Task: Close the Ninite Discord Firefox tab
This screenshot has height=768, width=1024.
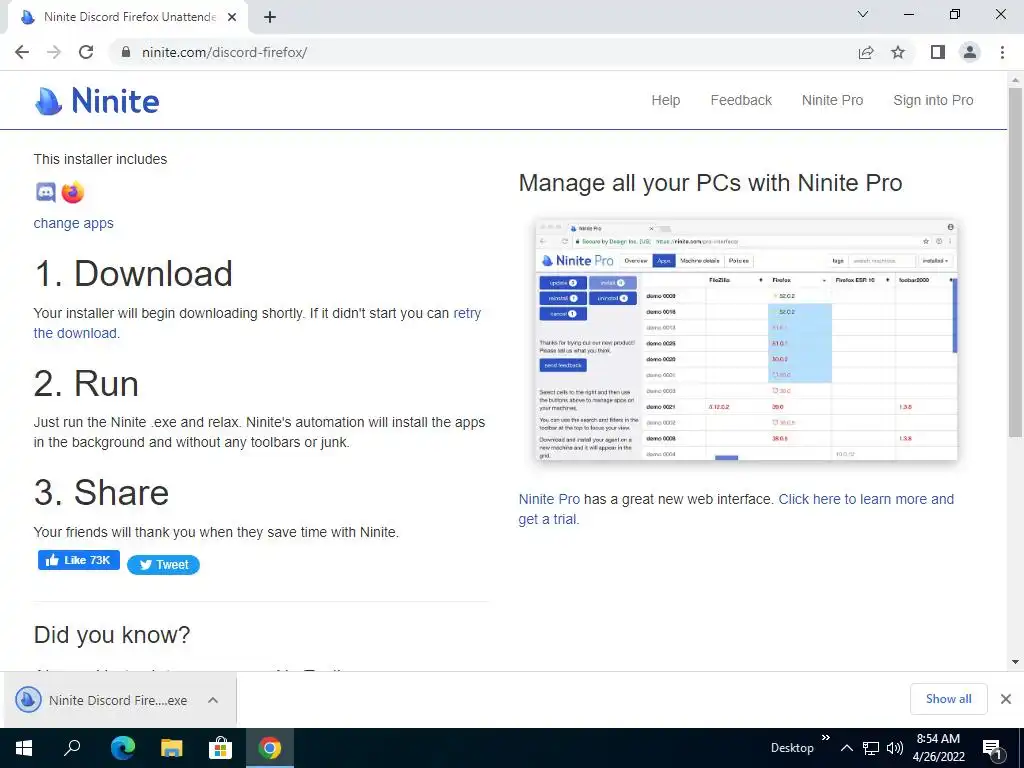Action: click(232, 17)
